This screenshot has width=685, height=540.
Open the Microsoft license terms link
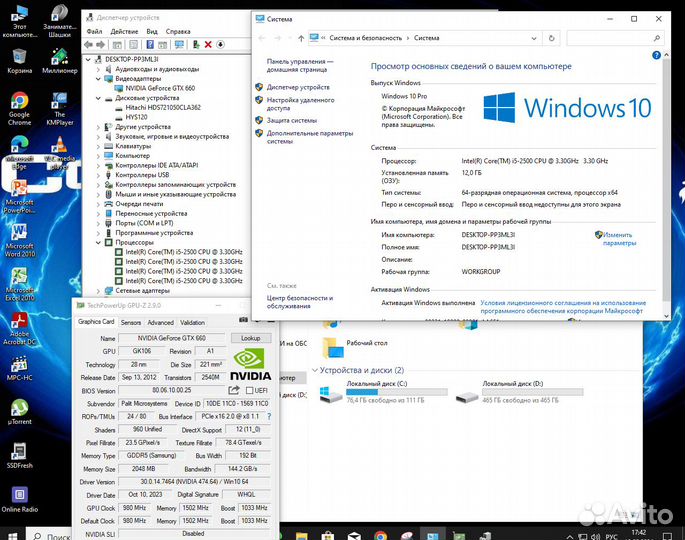563,307
